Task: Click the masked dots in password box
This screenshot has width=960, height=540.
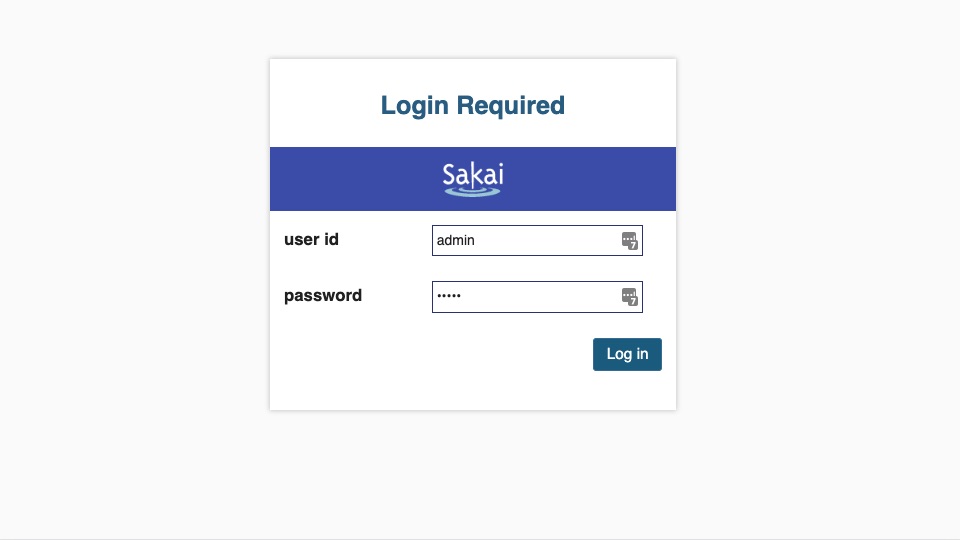Action: click(449, 296)
